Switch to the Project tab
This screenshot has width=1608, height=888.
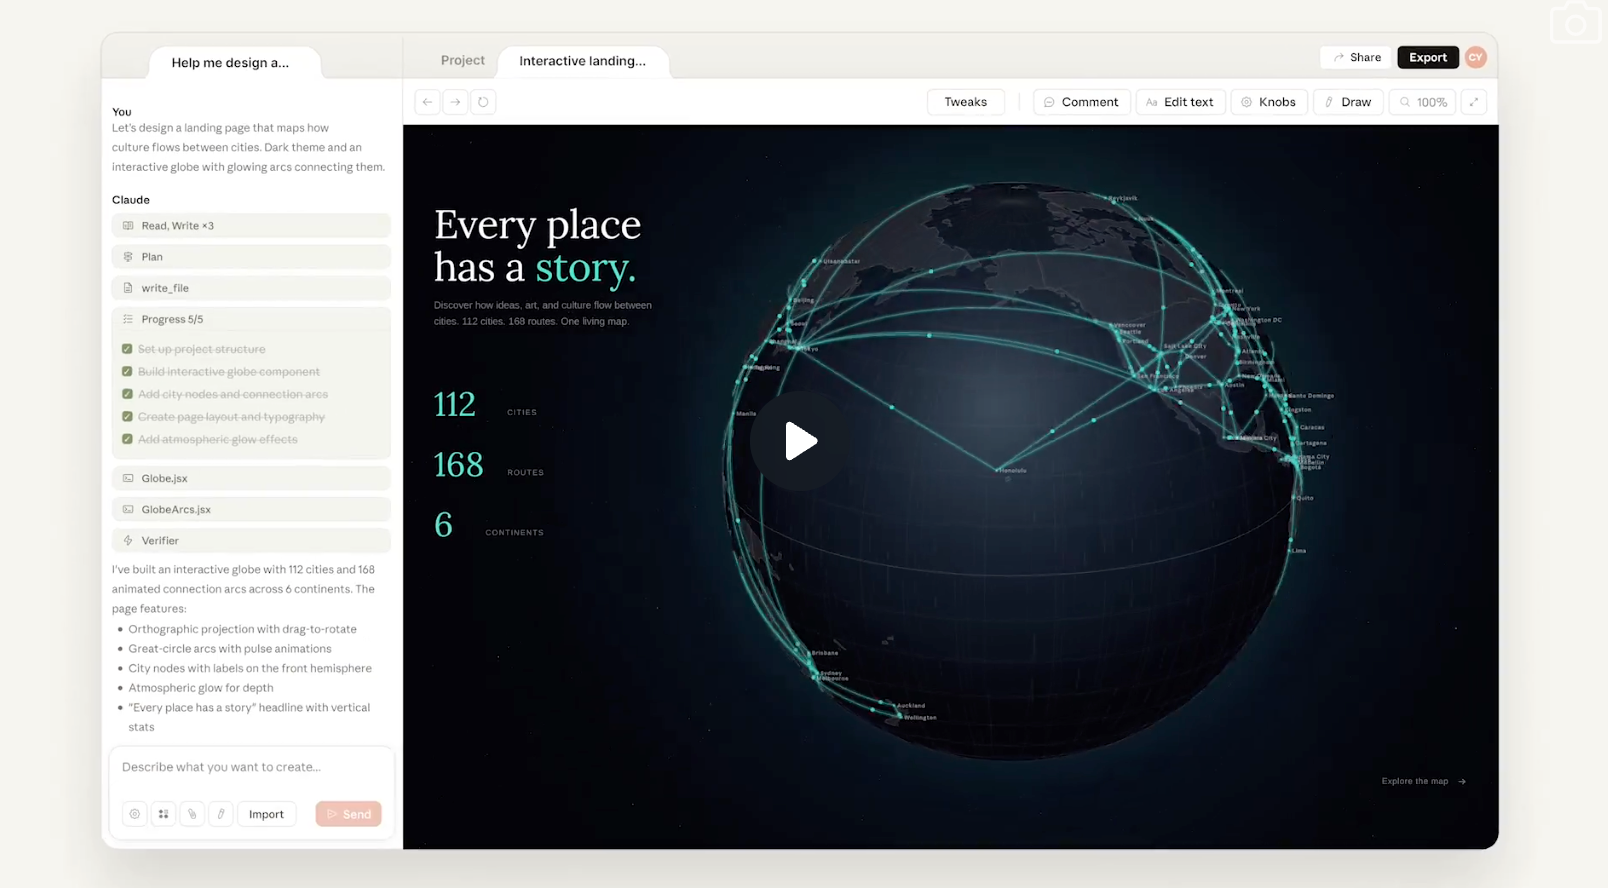(x=463, y=61)
